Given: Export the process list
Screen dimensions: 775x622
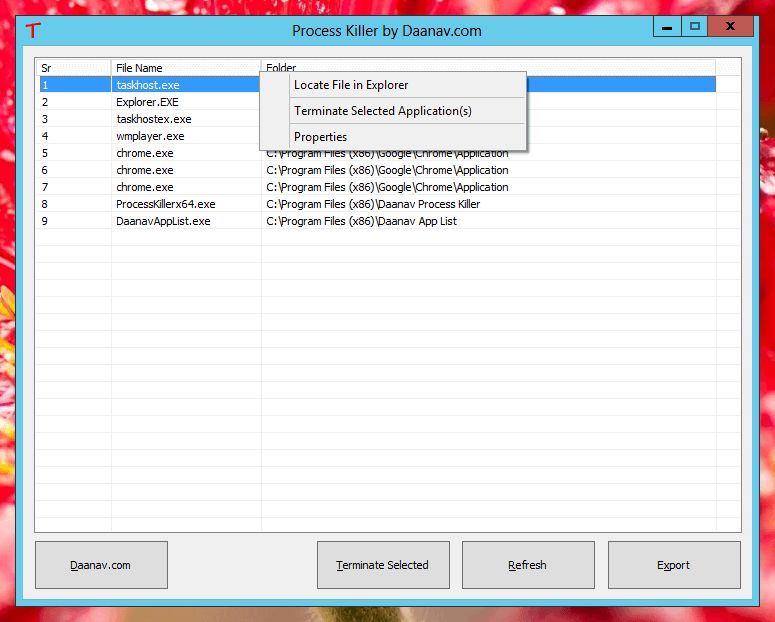Looking at the screenshot, I should (674, 565).
